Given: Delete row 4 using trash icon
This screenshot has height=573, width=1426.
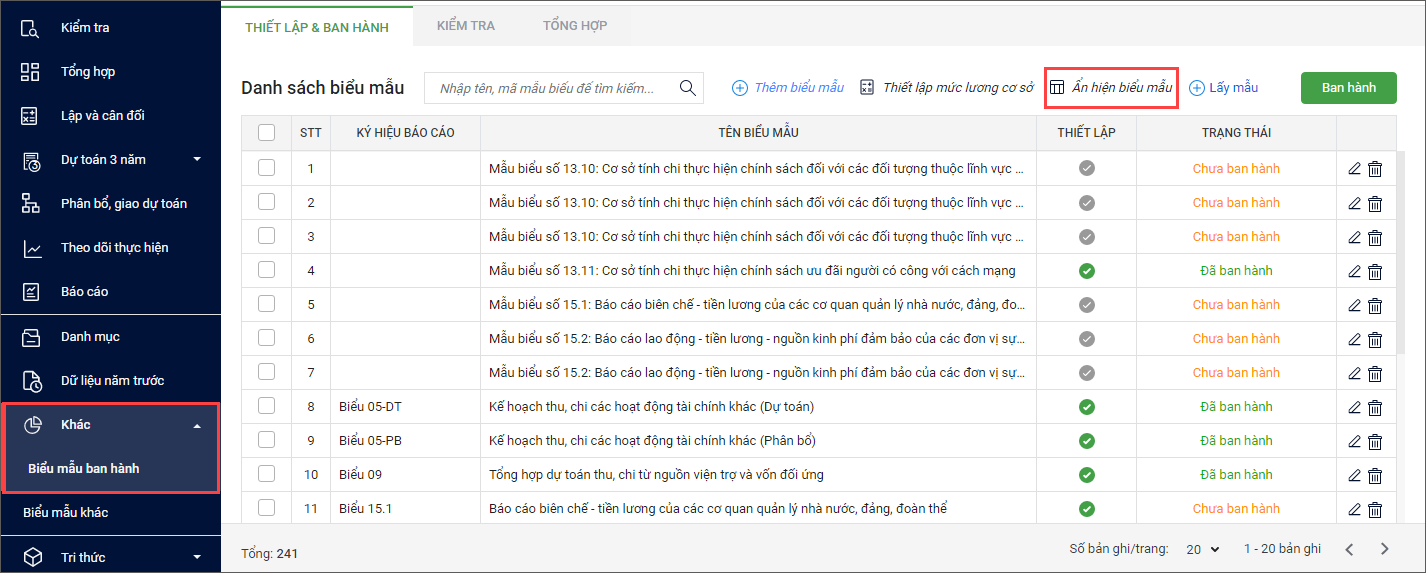Looking at the screenshot, I should [1375, 271].
